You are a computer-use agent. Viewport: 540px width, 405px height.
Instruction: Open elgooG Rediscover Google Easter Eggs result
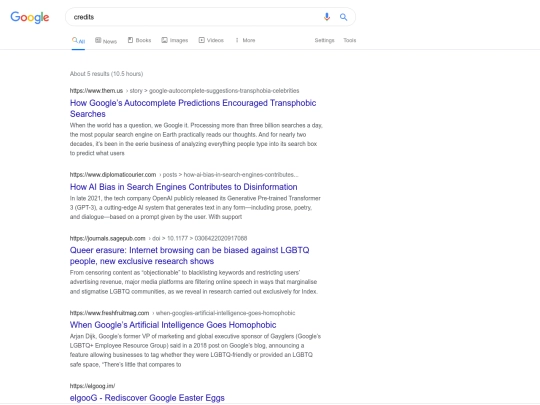click(147, 398)
